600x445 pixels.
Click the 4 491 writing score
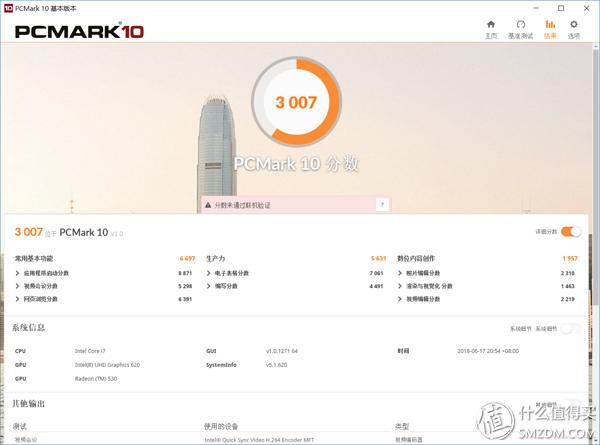[x=377, y=286]
